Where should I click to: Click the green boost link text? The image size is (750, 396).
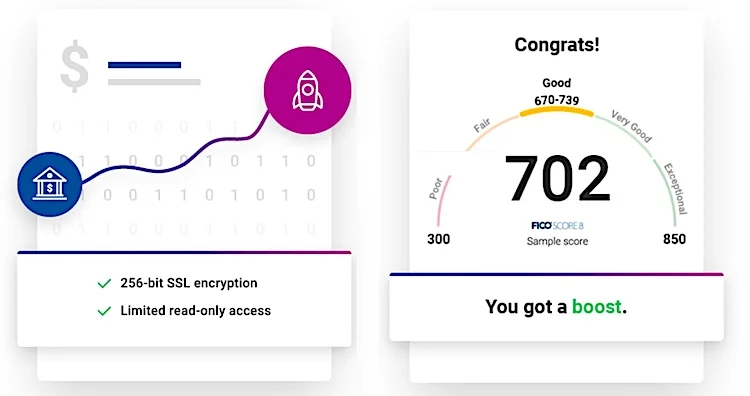tap(597, 307)
